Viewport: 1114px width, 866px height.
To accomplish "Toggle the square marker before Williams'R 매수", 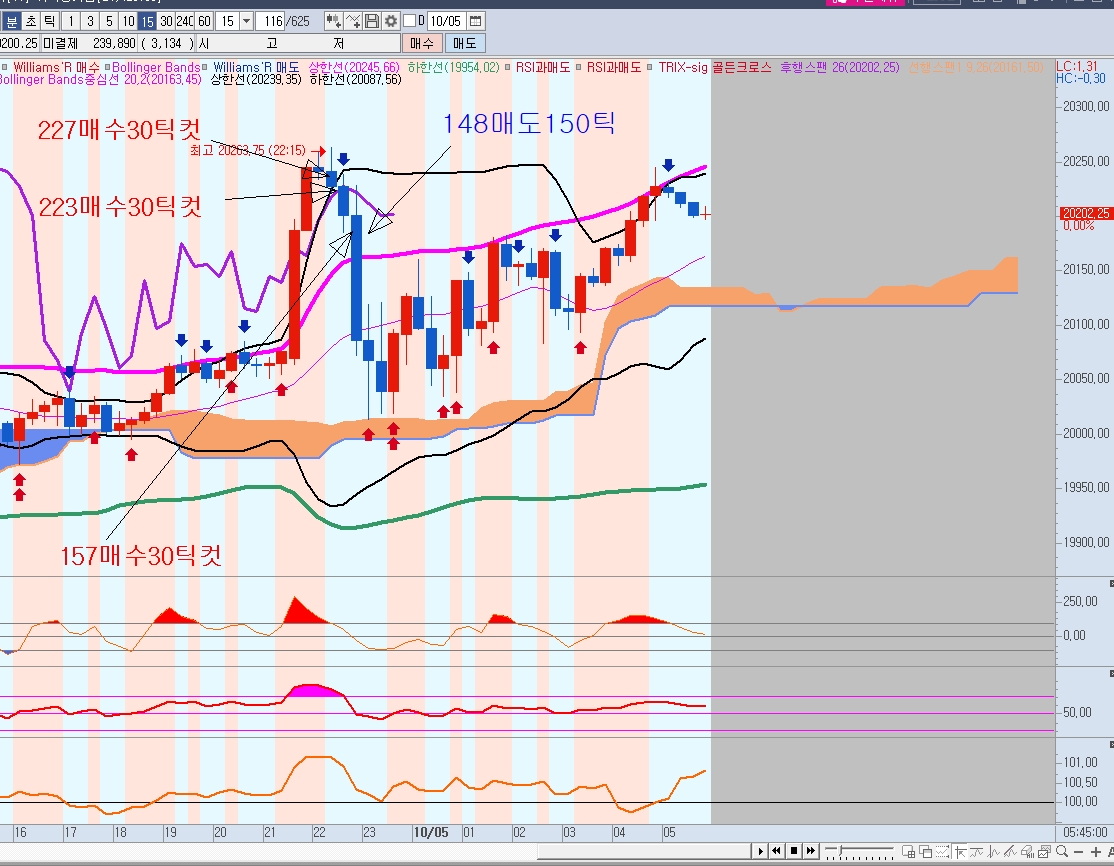I will pyautogui.click(x=5, y=67).
